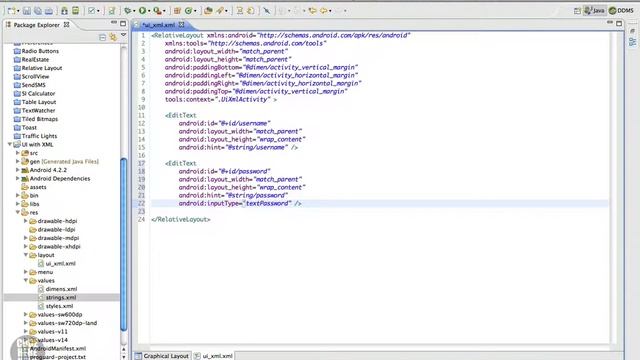The width and height of the screenshot is (640, 360).
Task: Click the android:hint="@string/username" line
Action: click(x=238, y=147)
